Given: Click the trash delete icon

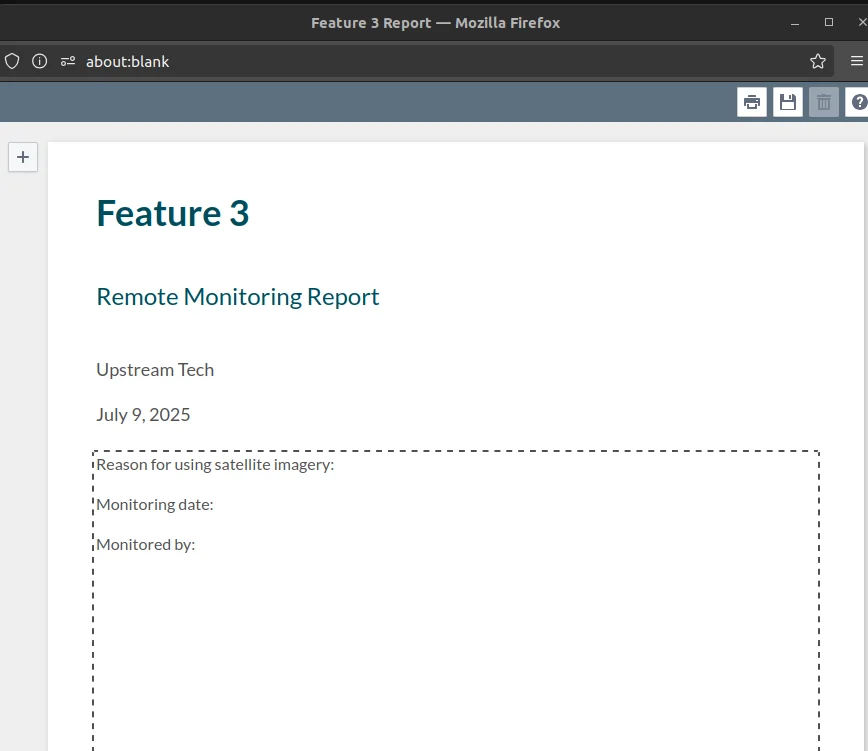Looking at the screenshot, I should point(823,102).
